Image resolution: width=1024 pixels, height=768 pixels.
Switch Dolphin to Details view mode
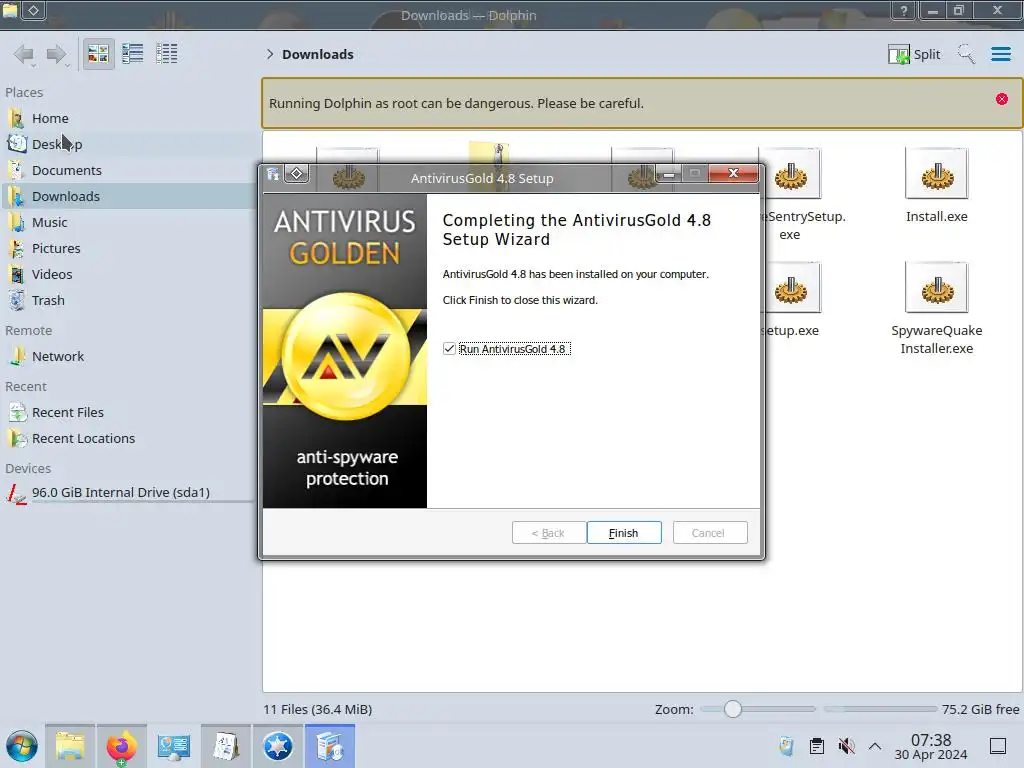(x=167, y=54)
